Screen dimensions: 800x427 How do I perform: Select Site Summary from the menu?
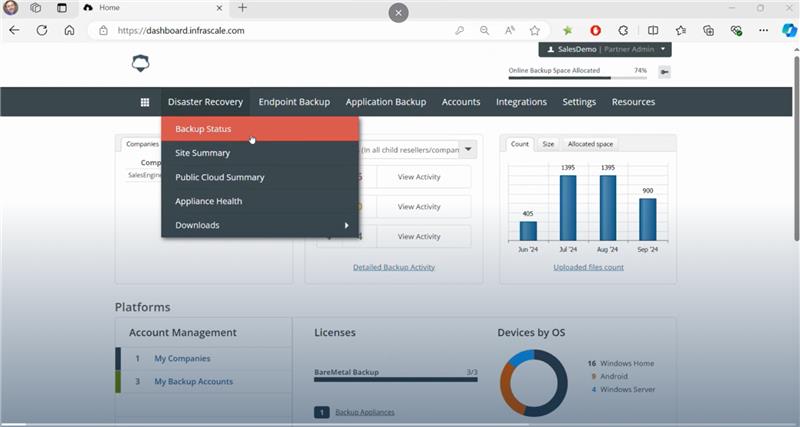(x=260, y=153)
